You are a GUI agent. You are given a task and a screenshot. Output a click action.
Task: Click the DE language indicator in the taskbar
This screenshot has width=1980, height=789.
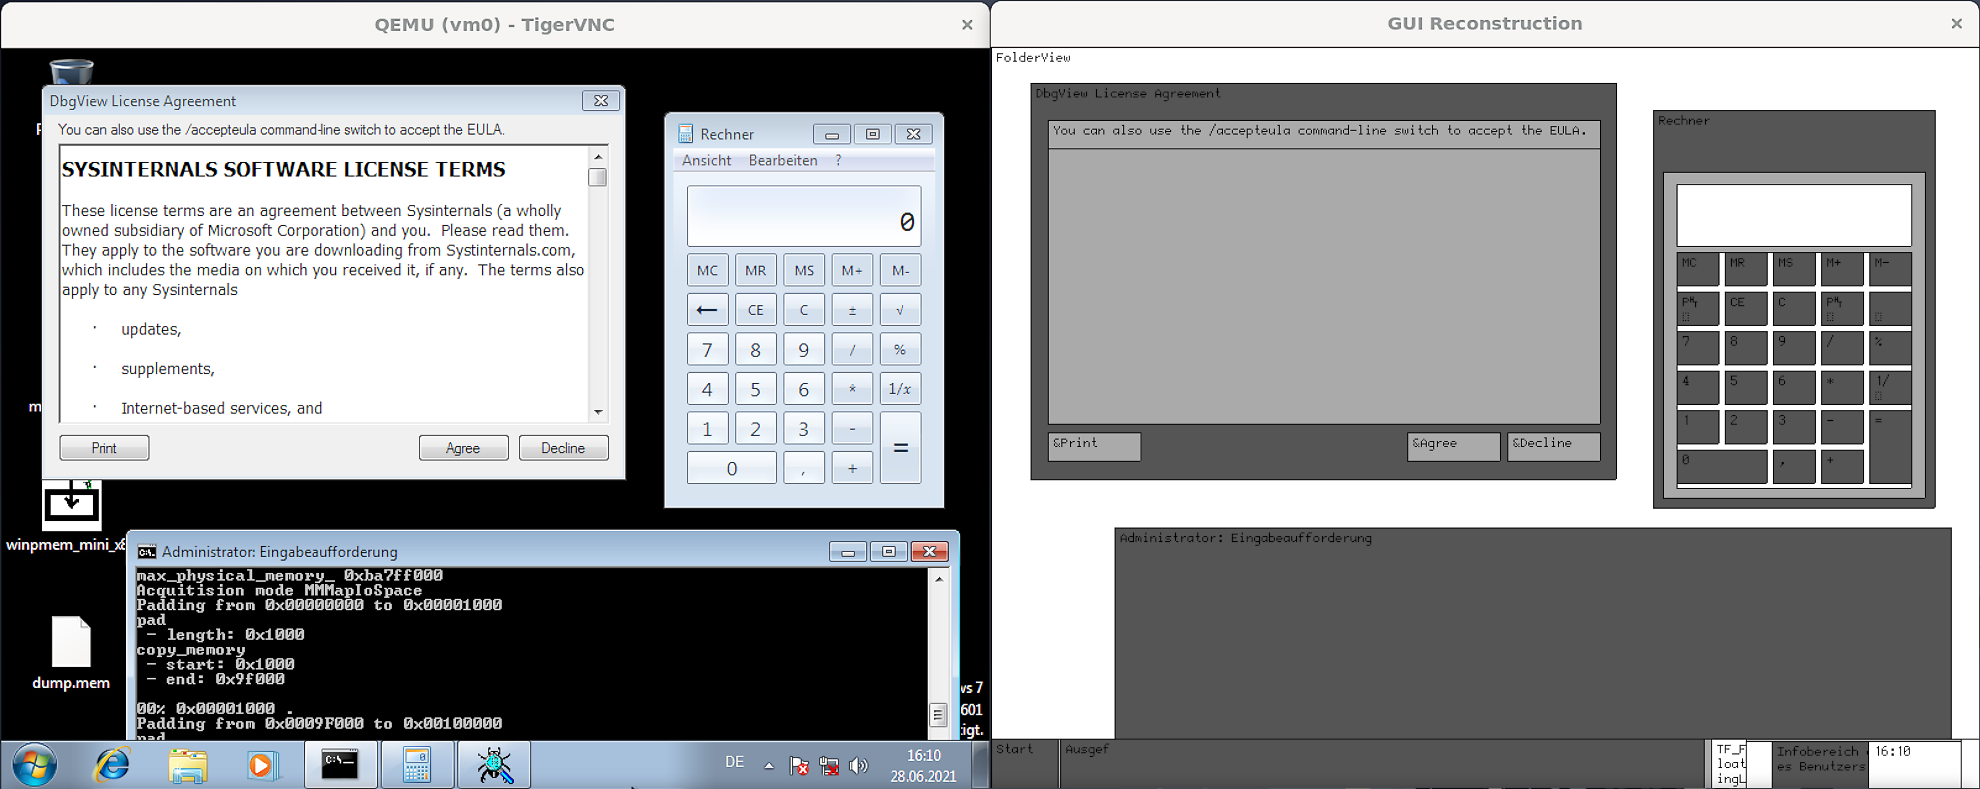tap(734, 762)
